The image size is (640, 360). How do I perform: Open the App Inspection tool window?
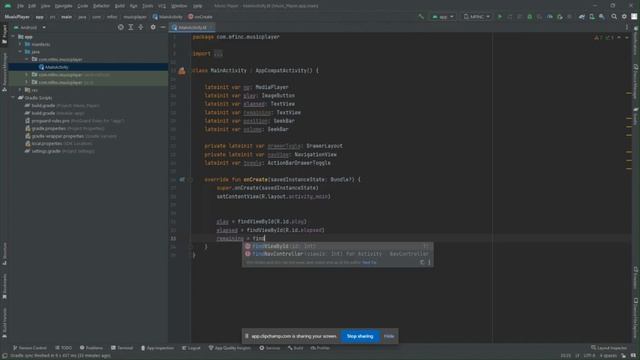157,348
